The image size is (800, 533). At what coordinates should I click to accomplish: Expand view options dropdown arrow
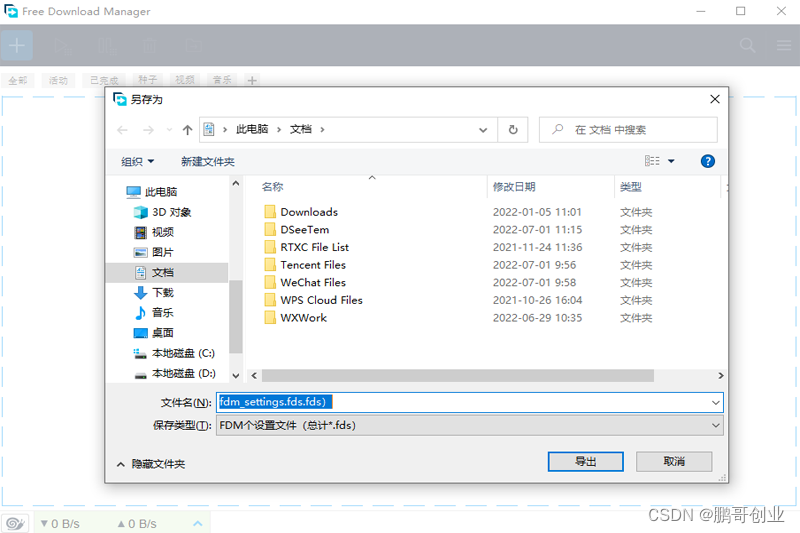click(671, 161)
